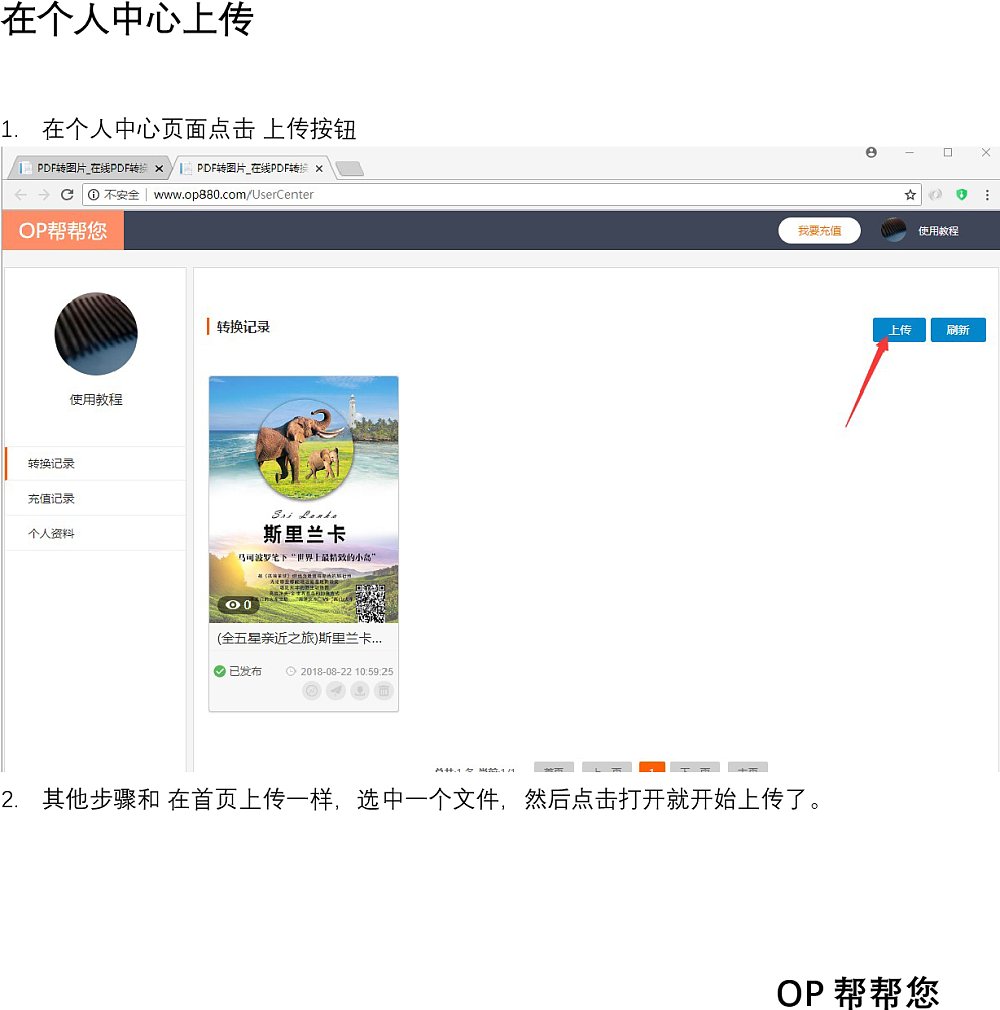Screen dimensions: 1000x1010
Task: Close the inactive first PDF转图片 tab
Action: (x=159, y=169)
